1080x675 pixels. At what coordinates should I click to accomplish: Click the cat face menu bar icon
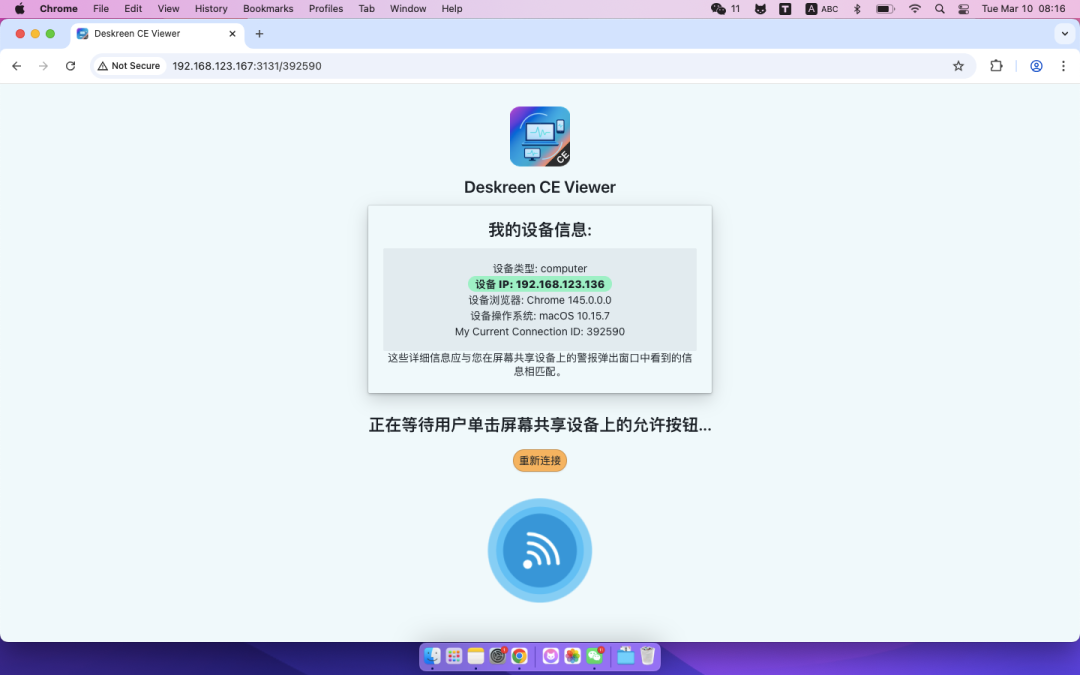click(x=760, y=9)
